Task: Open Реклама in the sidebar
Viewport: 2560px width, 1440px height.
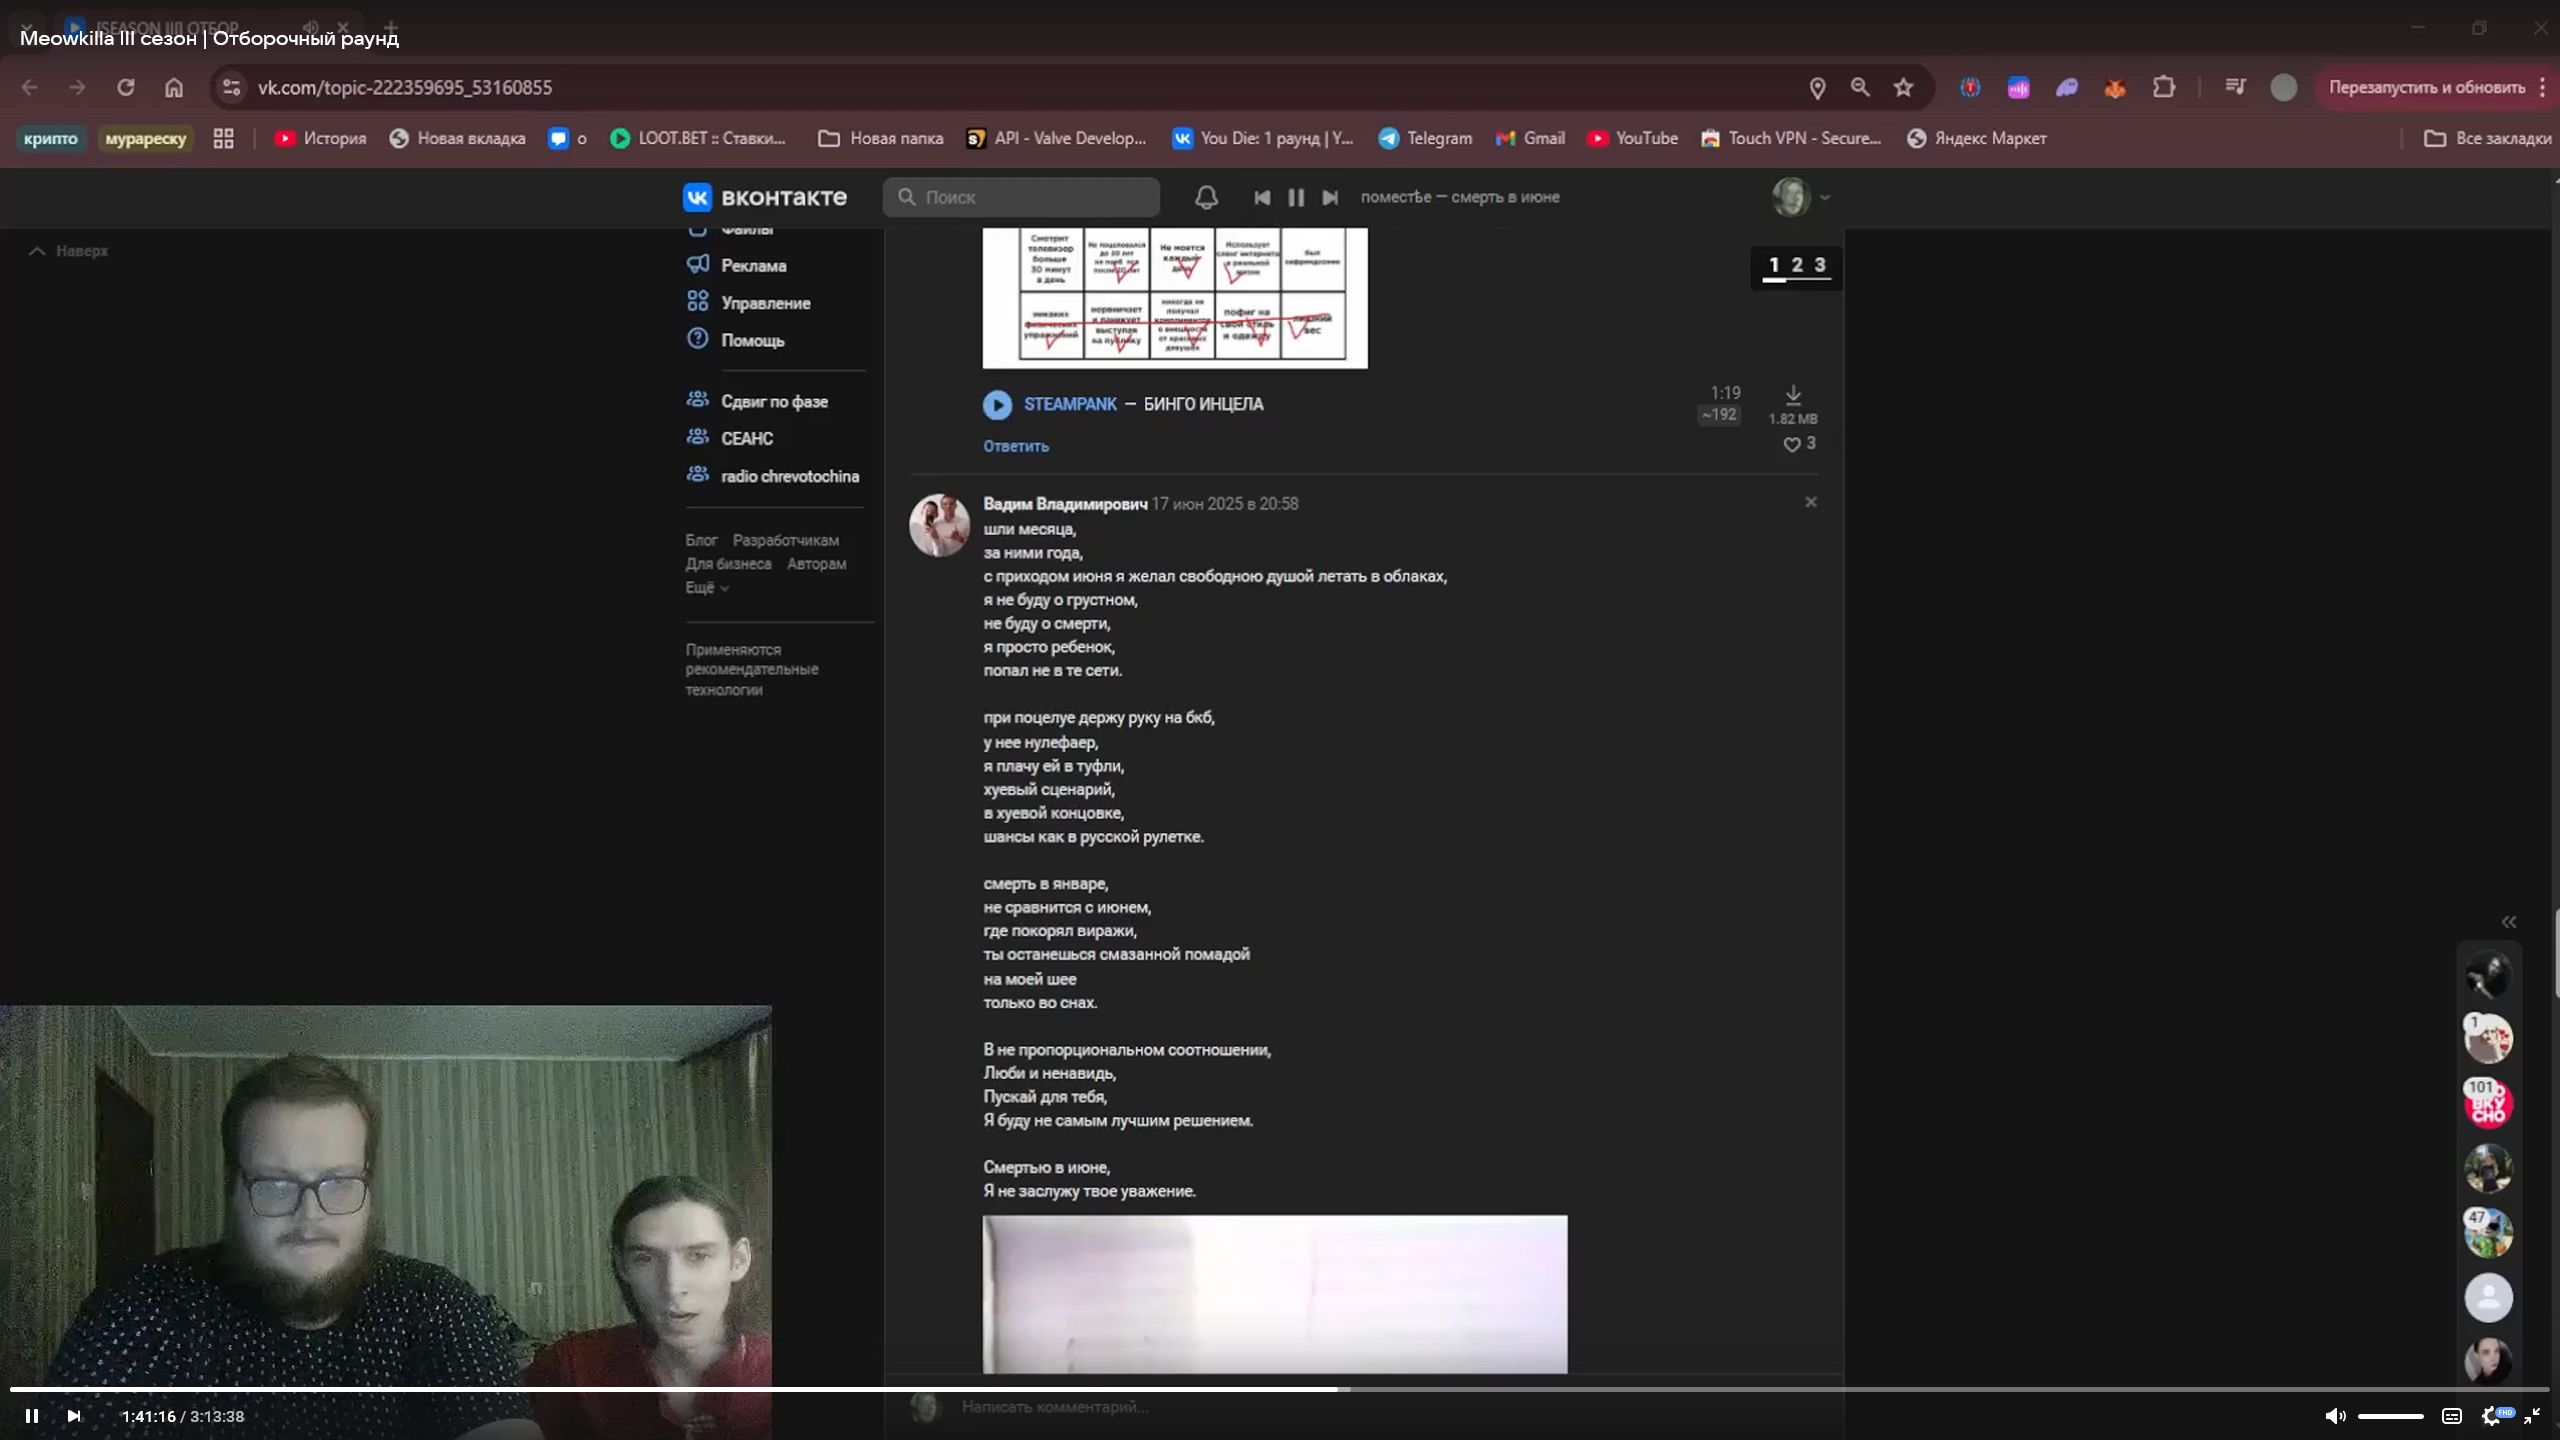Action: coord(753,266)
